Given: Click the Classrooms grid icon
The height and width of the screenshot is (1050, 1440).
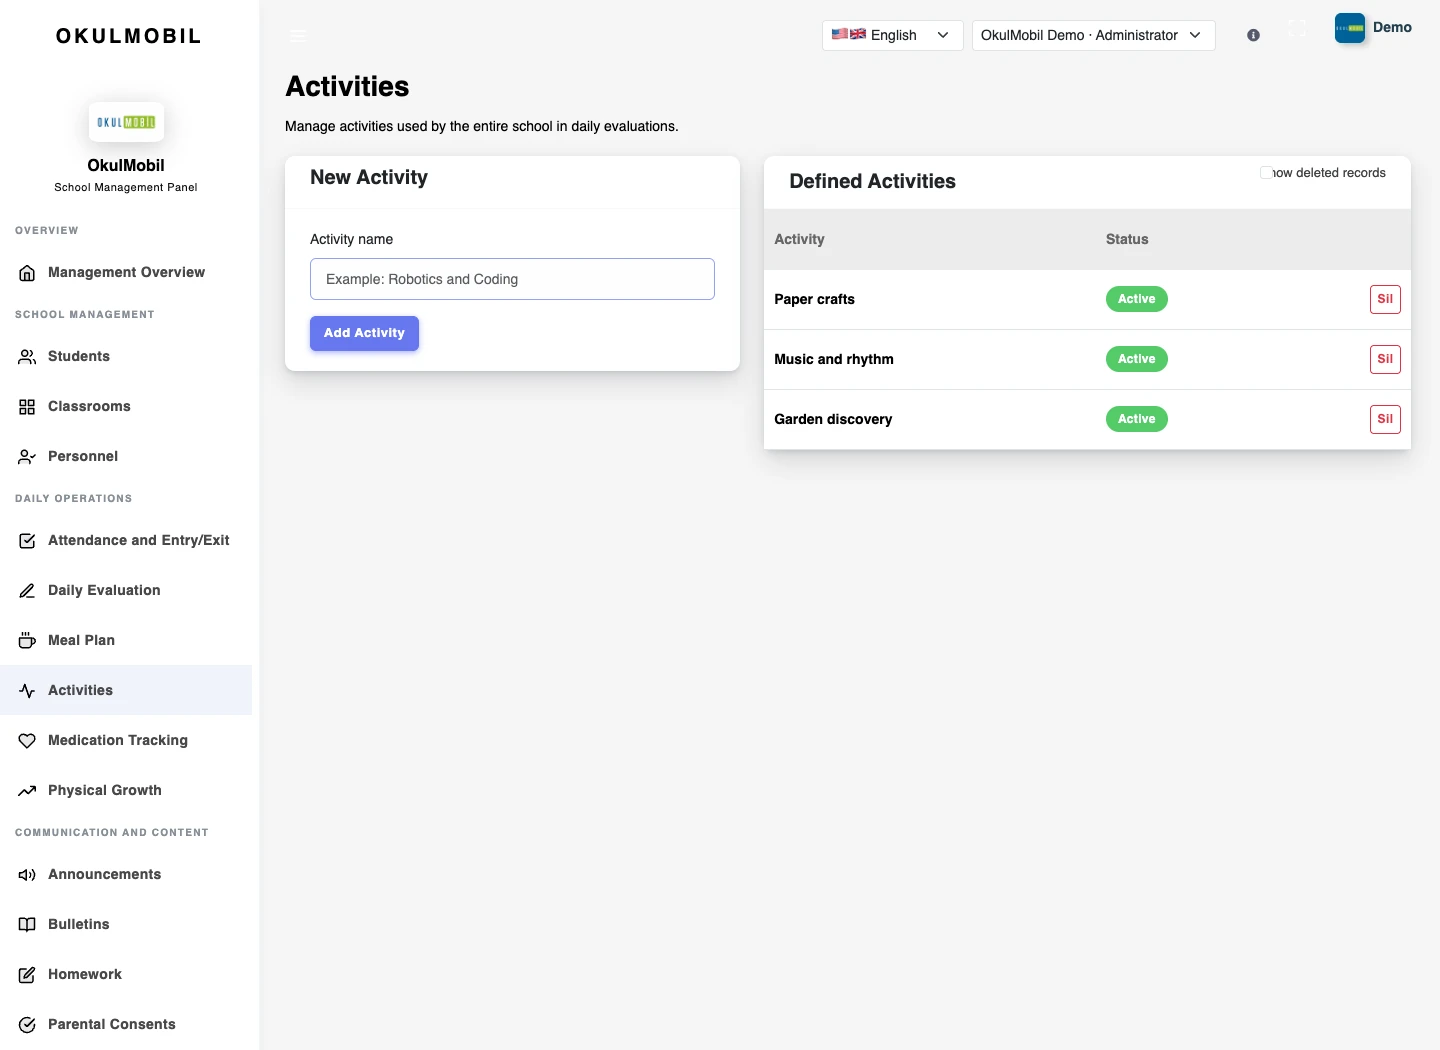Looking at the screenshot, I should coord(27,407).
